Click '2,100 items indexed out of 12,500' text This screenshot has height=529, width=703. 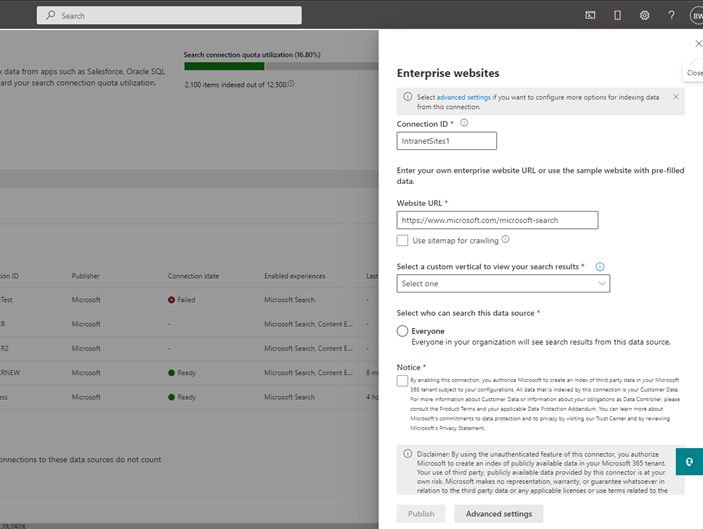[235, 85]
